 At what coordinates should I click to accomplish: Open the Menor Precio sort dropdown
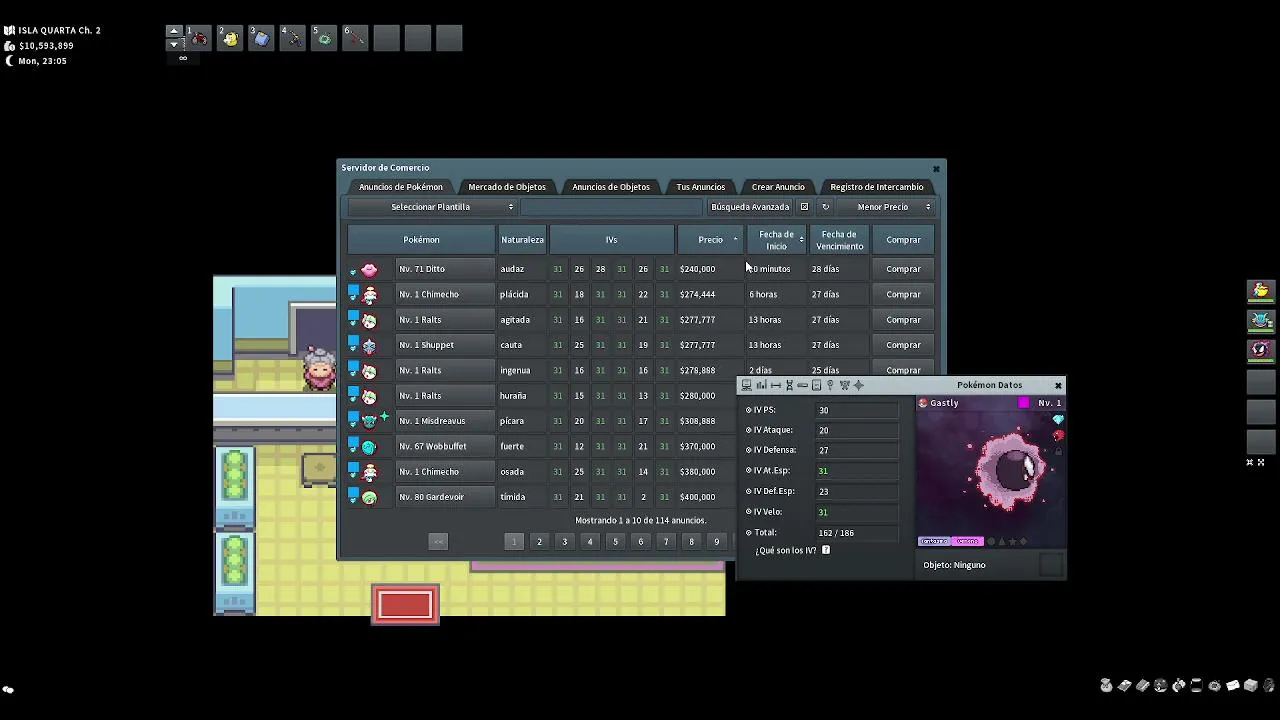888,207
